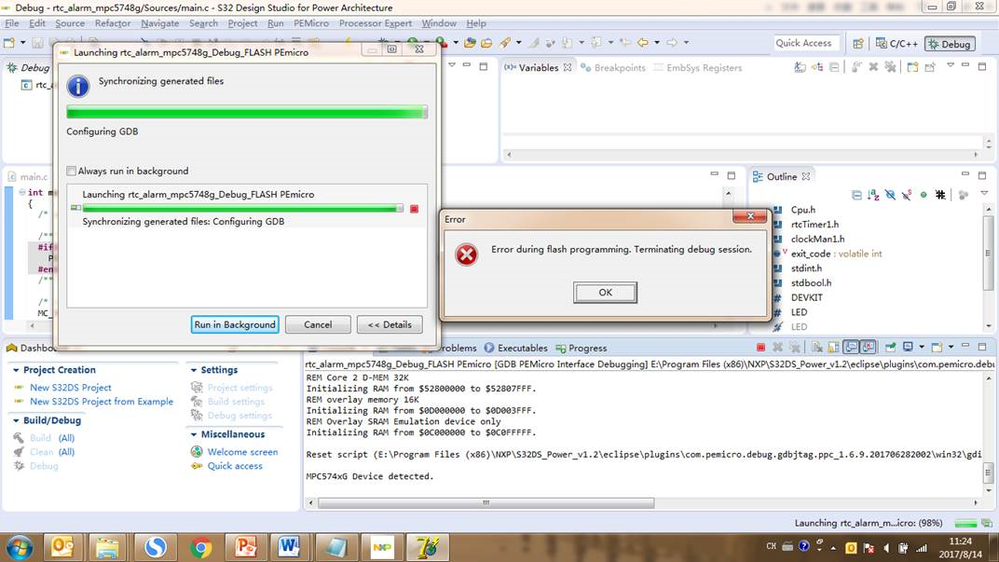Screen dimensions: 999x562
Task: Open the Outline view menu triangle
Action: click(x=984, y=193)
